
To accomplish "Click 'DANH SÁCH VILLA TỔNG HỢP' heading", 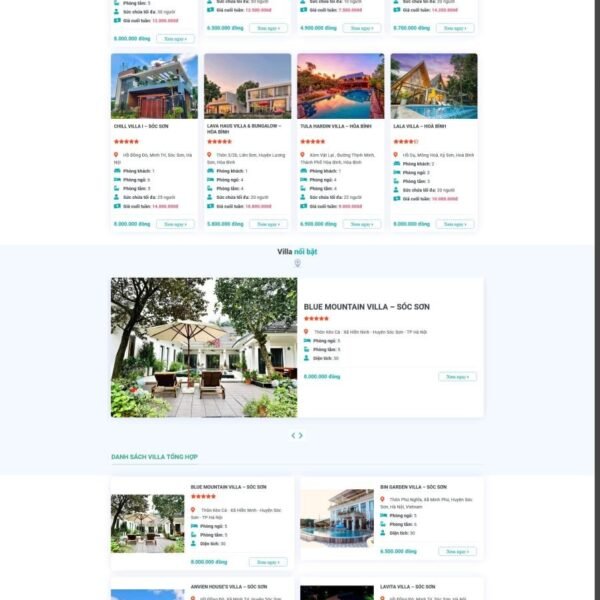I will pyautogui.click(x=154, y=457).
